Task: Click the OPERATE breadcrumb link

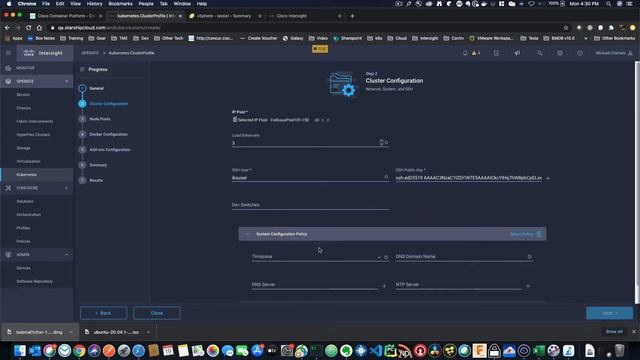Action: pos(89,53)
